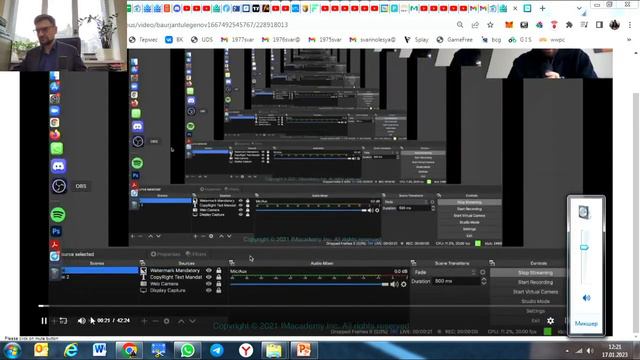
Task: Open the Микшер link in volume popup
Action: tap(586, 323)
